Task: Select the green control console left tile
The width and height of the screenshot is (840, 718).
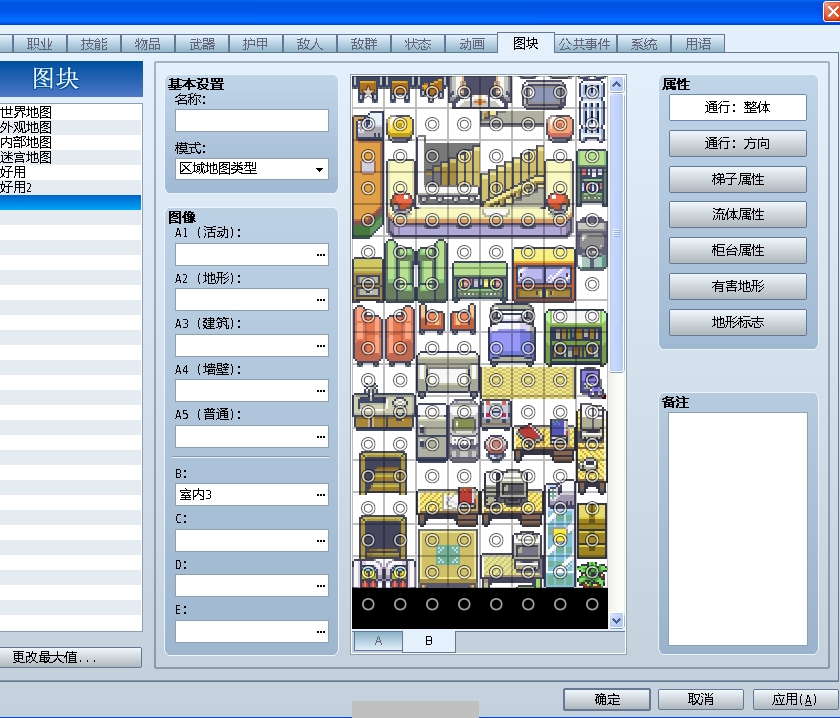Action: (464, 284)
